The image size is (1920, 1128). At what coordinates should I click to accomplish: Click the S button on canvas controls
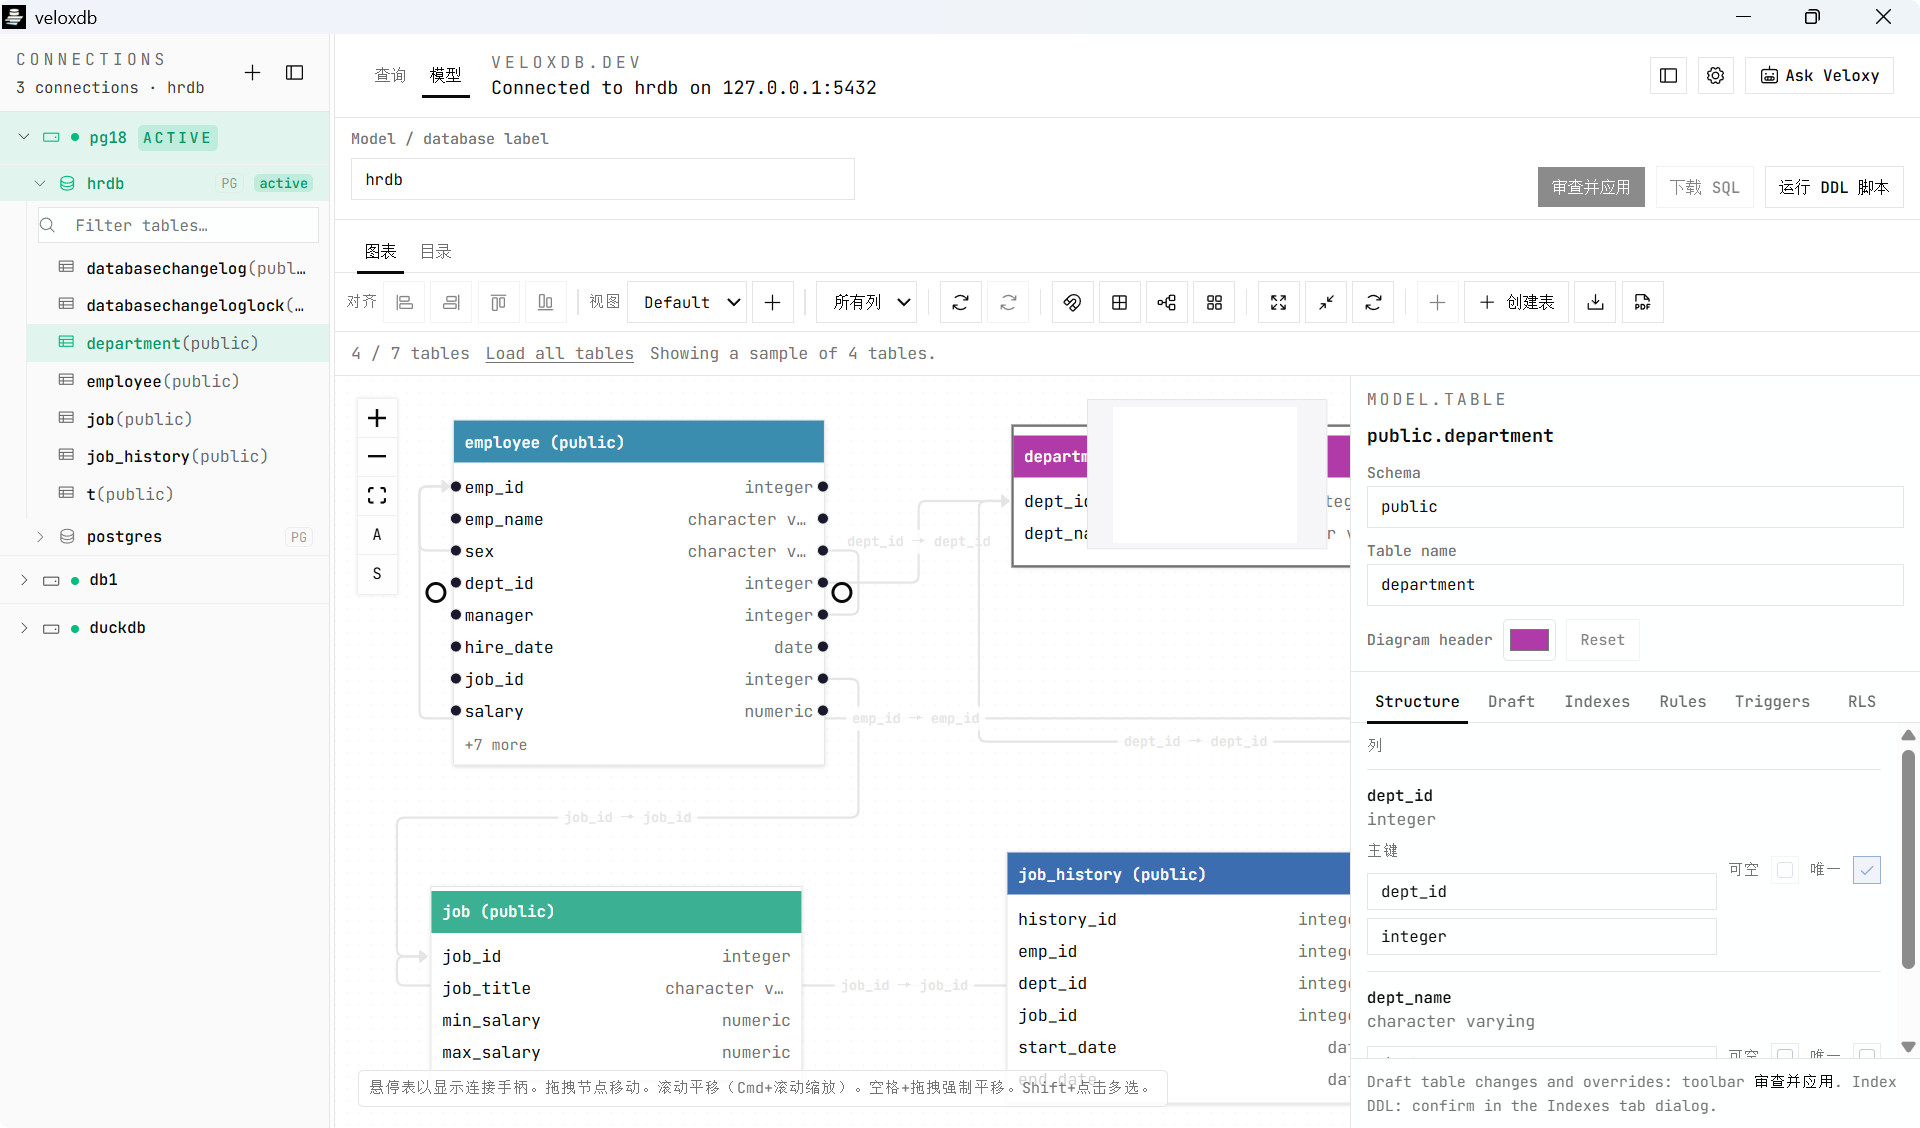377,574
